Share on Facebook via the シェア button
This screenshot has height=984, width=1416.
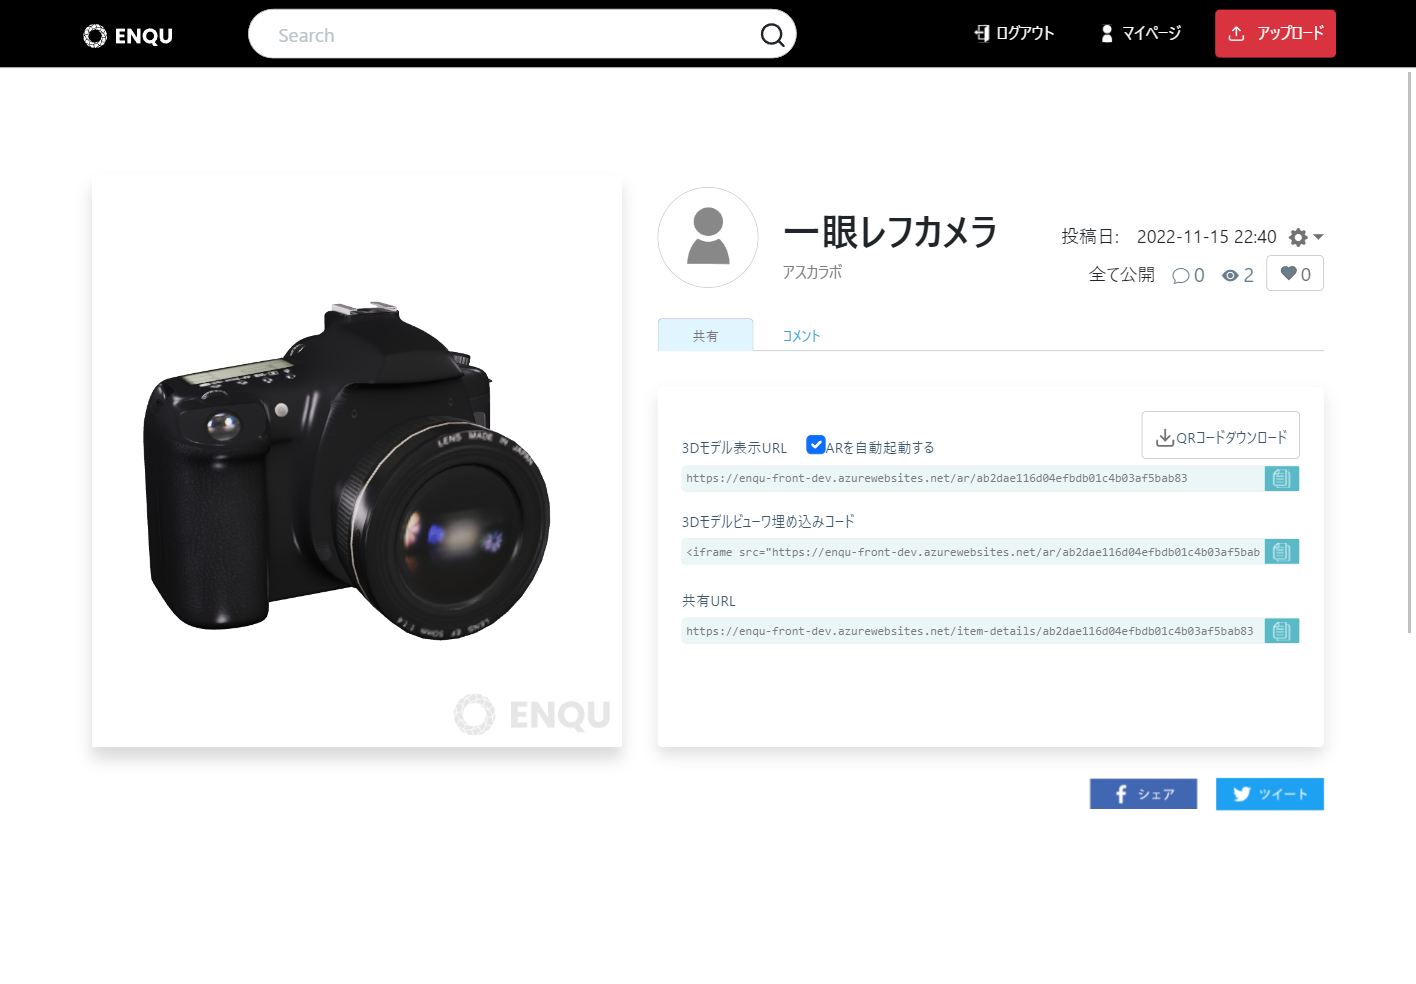pyautogui.click(x=1143, y=793)
